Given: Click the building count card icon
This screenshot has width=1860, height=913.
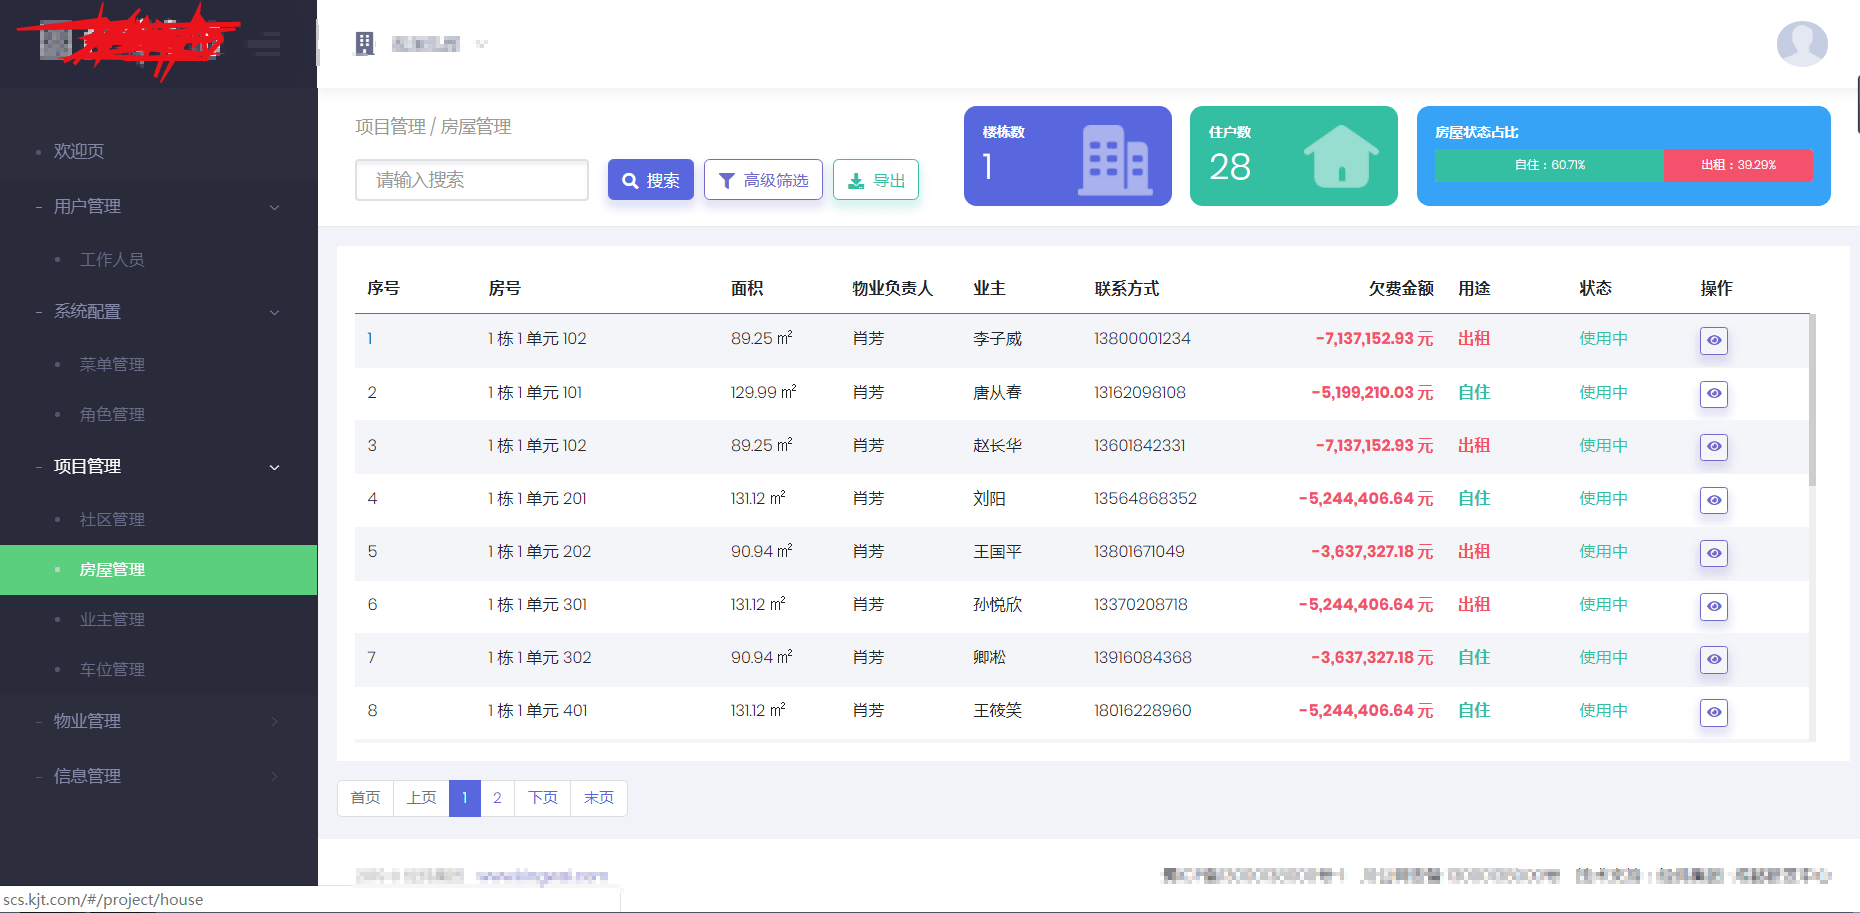Looking at the screenshot, I should click(1114, 158).
